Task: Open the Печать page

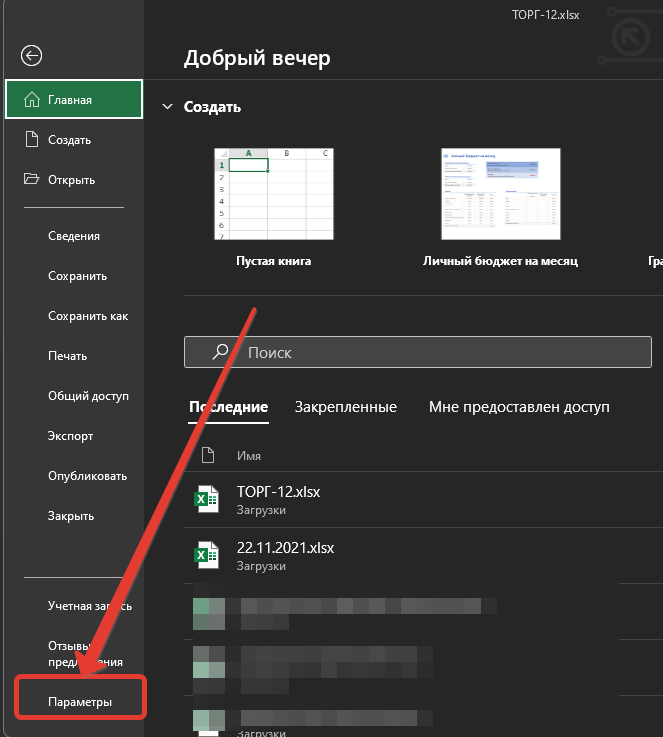Action: (x=67, y=356)
